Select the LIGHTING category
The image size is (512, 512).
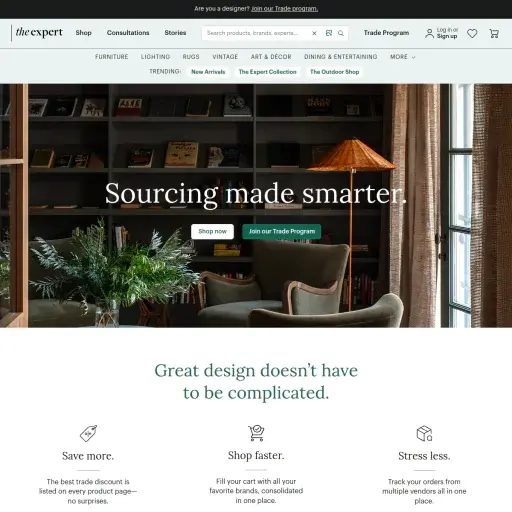(x=155, y=57)
